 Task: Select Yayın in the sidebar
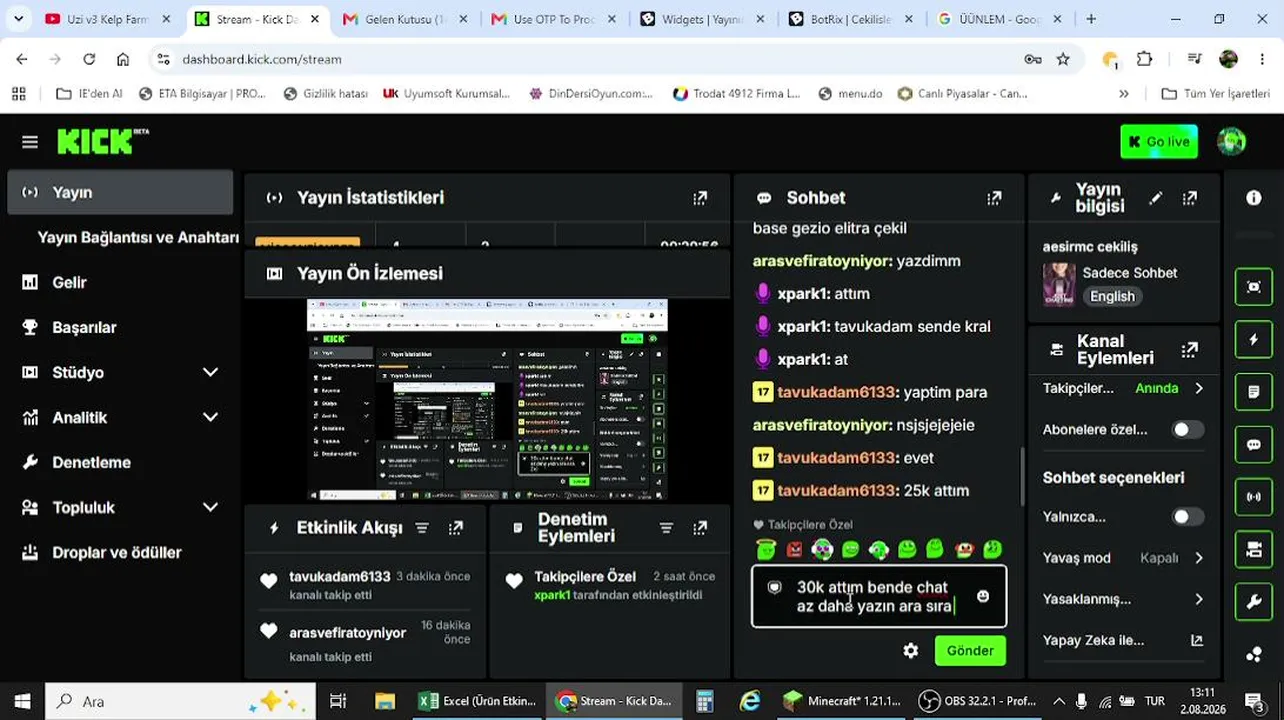120,192
